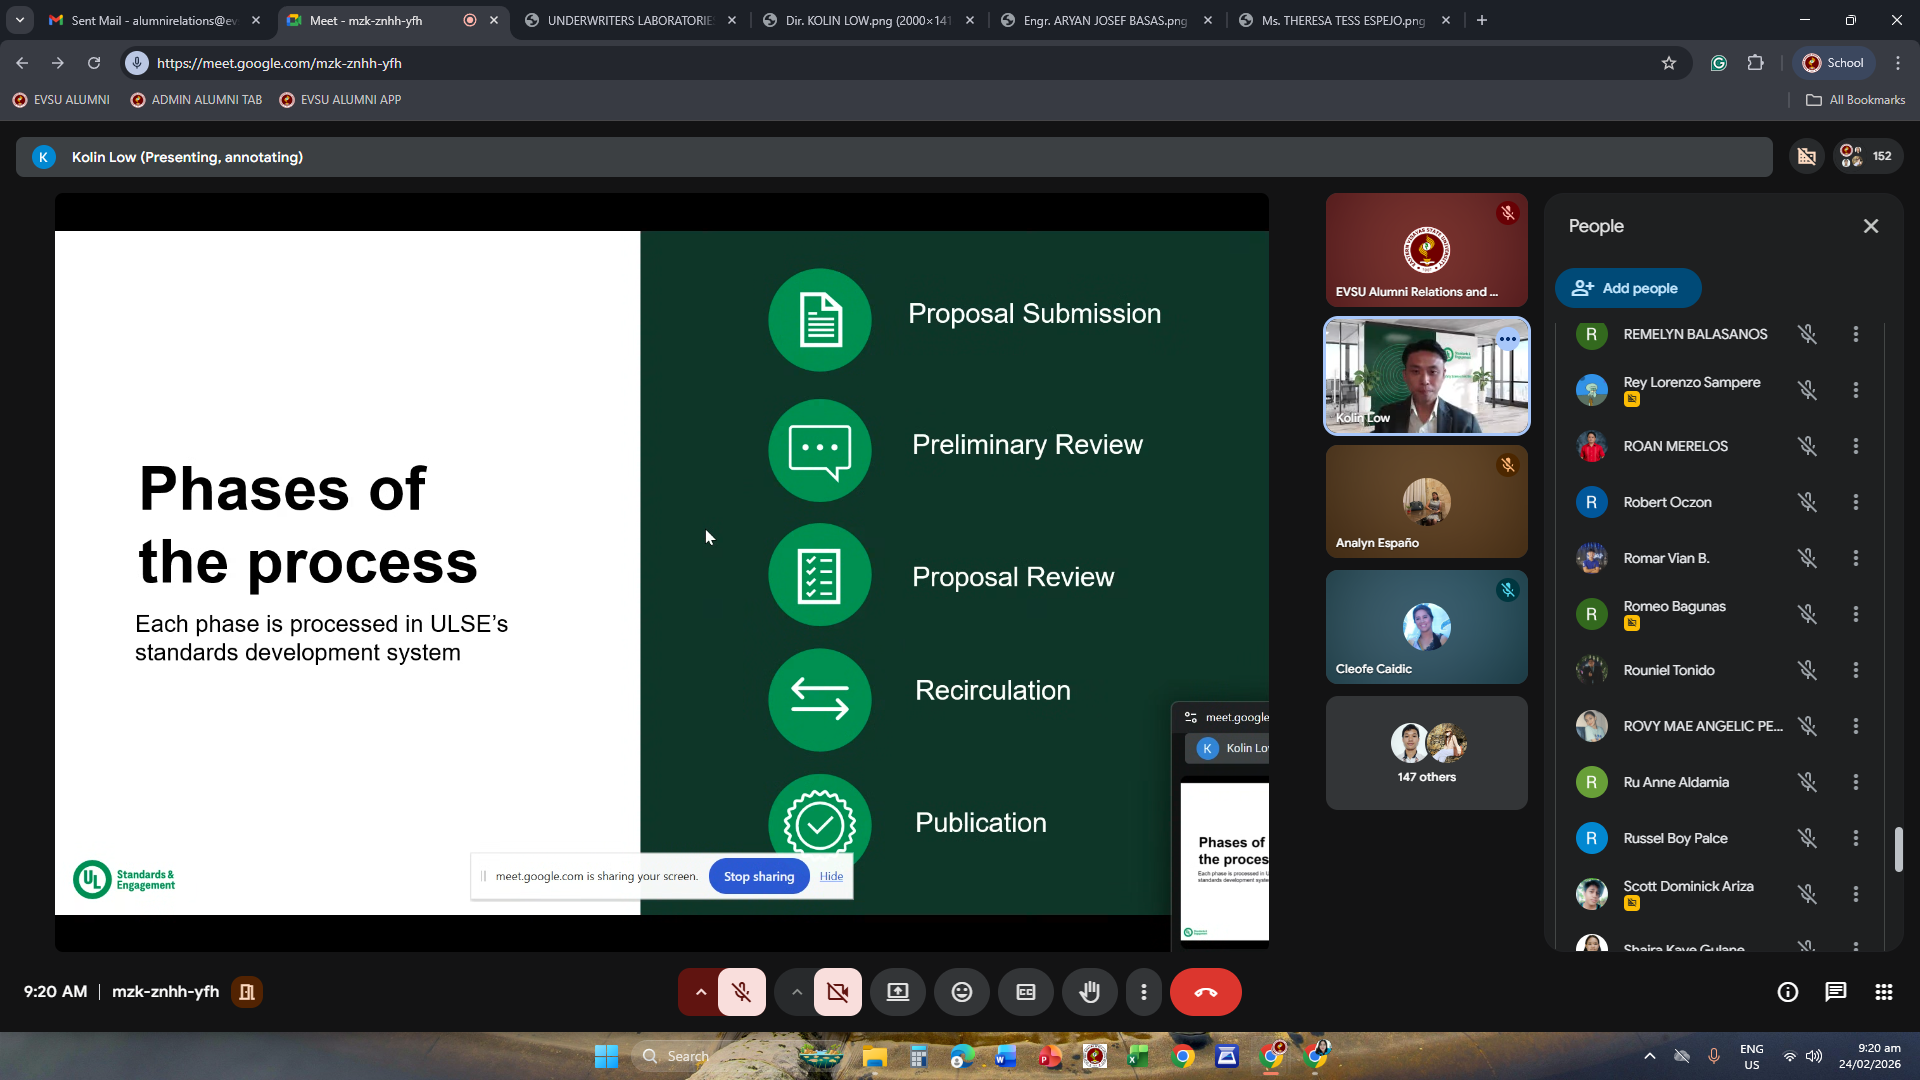Click the People panel scrollbar

click(x=1897, y=848)
